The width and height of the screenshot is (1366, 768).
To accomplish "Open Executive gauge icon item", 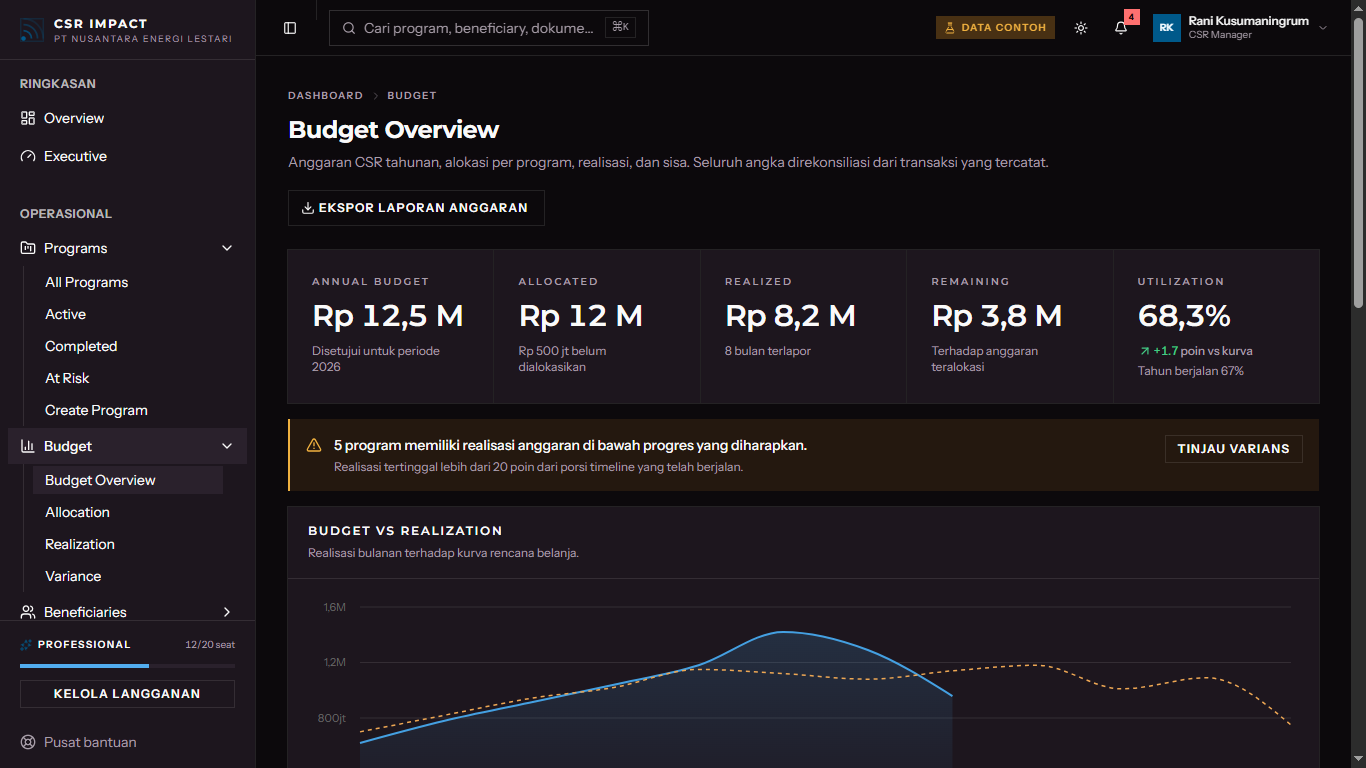I will point(28,156).
